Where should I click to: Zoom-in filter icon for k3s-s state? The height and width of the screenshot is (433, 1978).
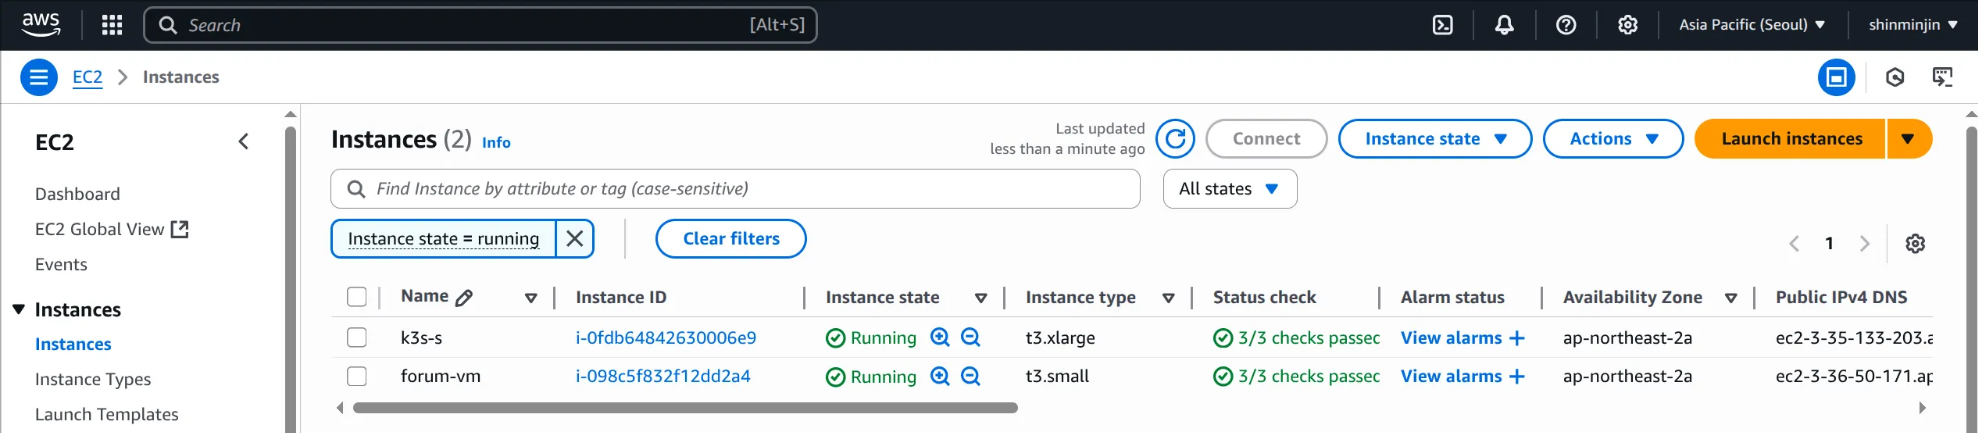coord(940,337)
